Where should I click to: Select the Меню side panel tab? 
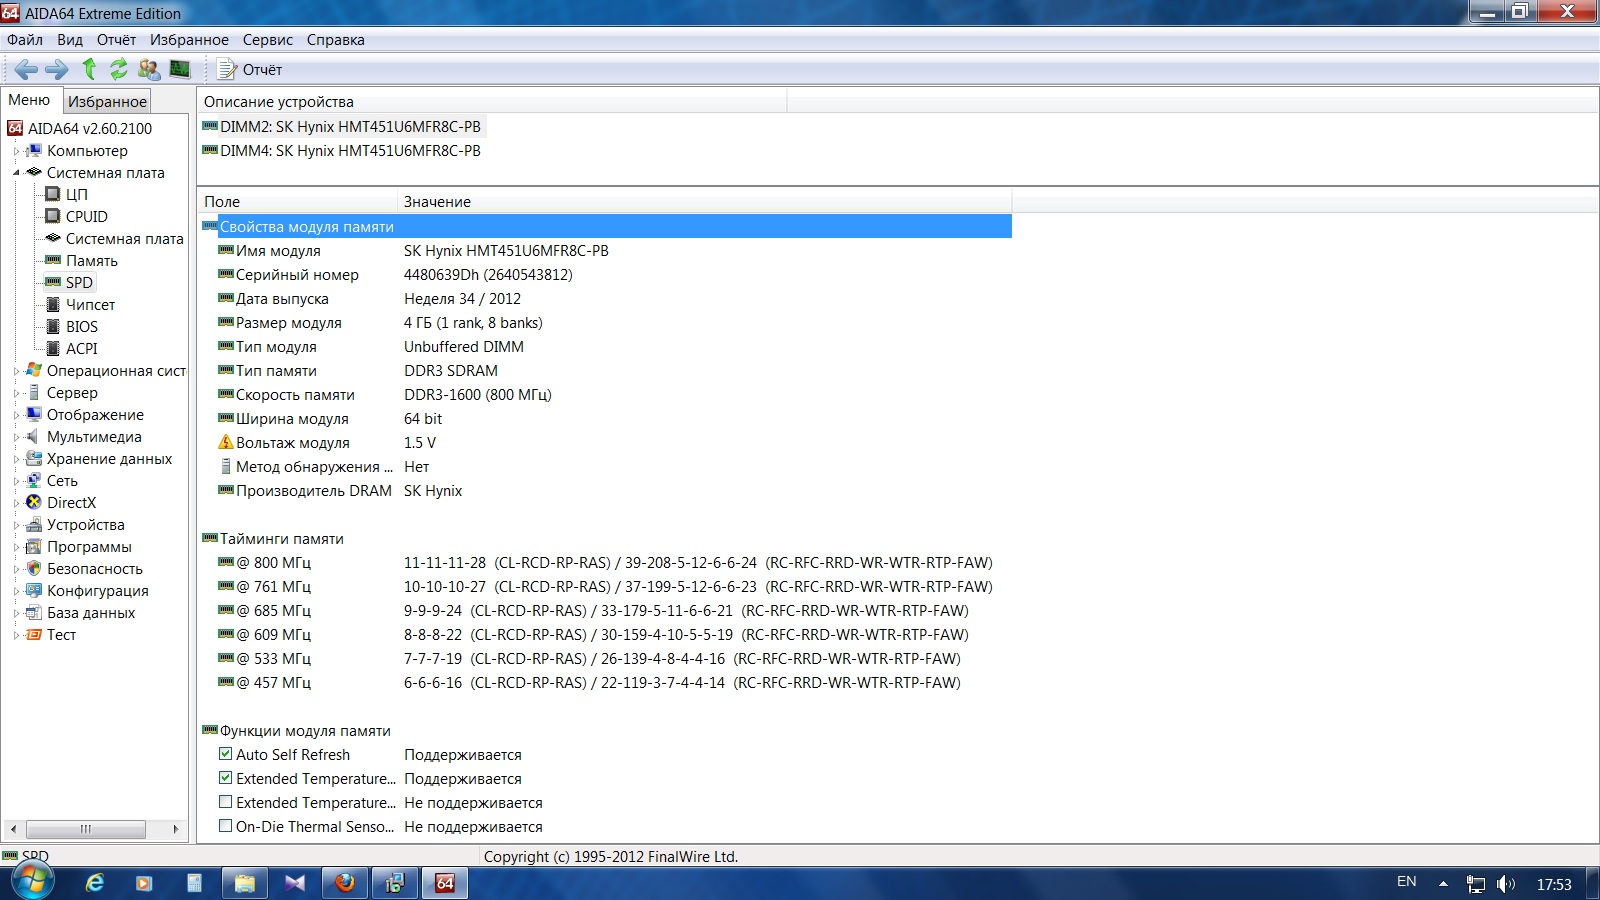click(29, 100)
